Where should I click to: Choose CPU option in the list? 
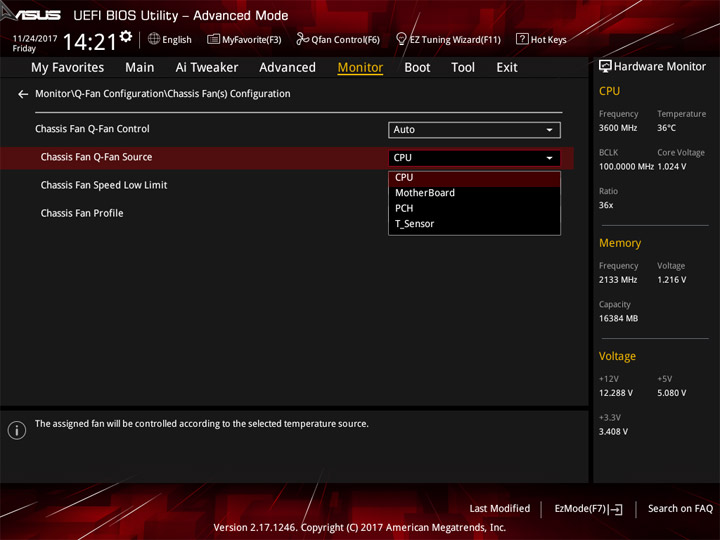pyautogui.click(x=474, y=178)
